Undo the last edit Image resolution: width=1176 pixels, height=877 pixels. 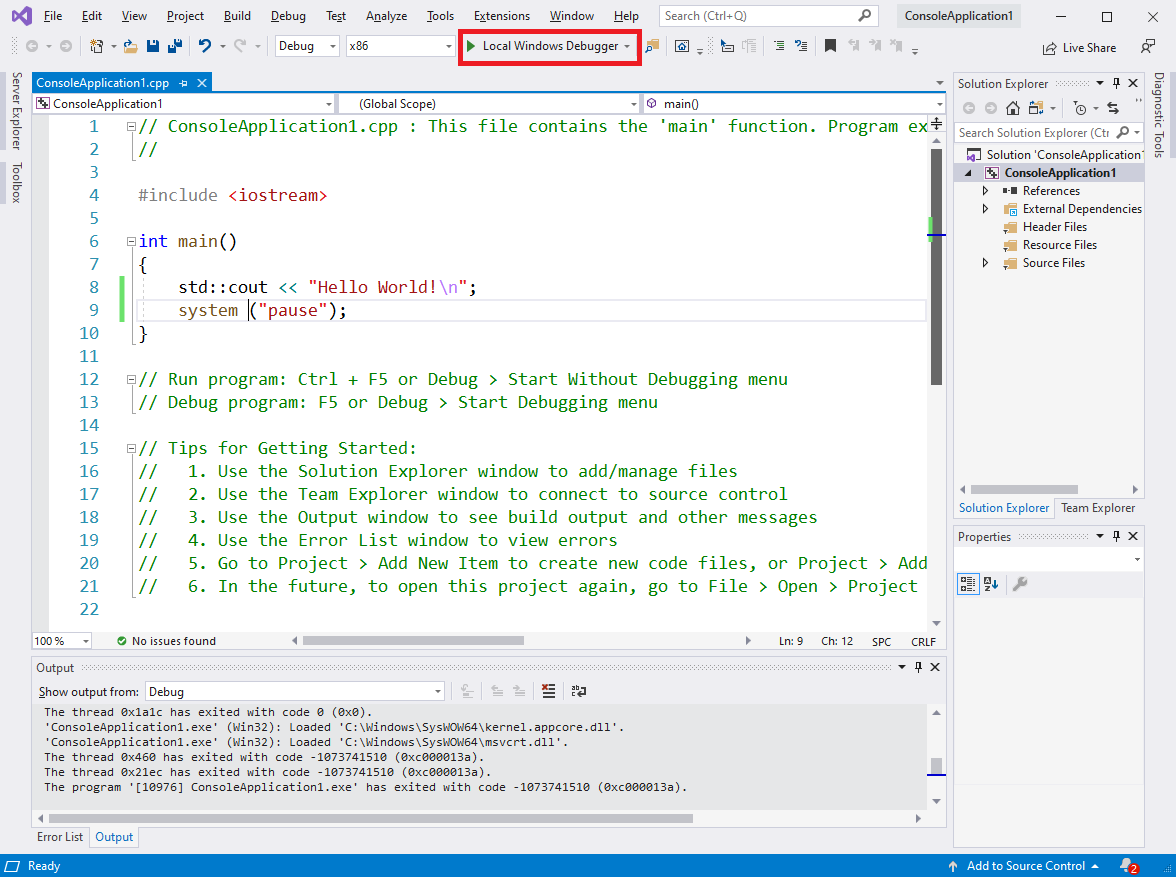(204, 47)
